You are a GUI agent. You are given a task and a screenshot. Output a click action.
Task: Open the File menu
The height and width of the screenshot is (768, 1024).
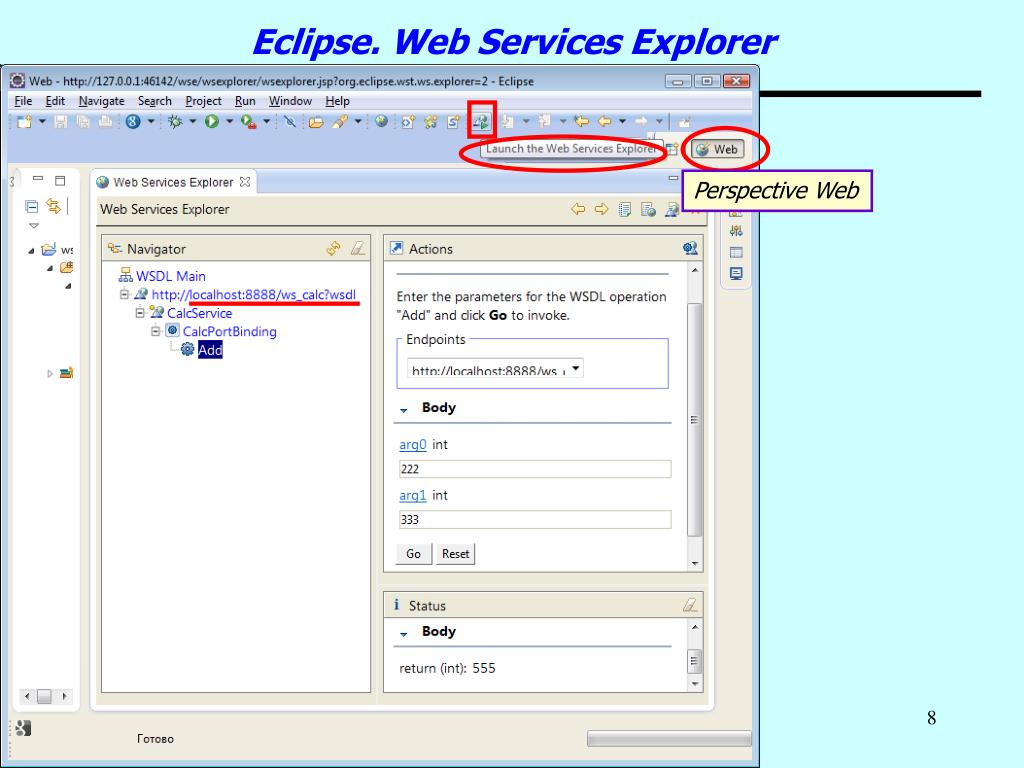pos(23,101)
